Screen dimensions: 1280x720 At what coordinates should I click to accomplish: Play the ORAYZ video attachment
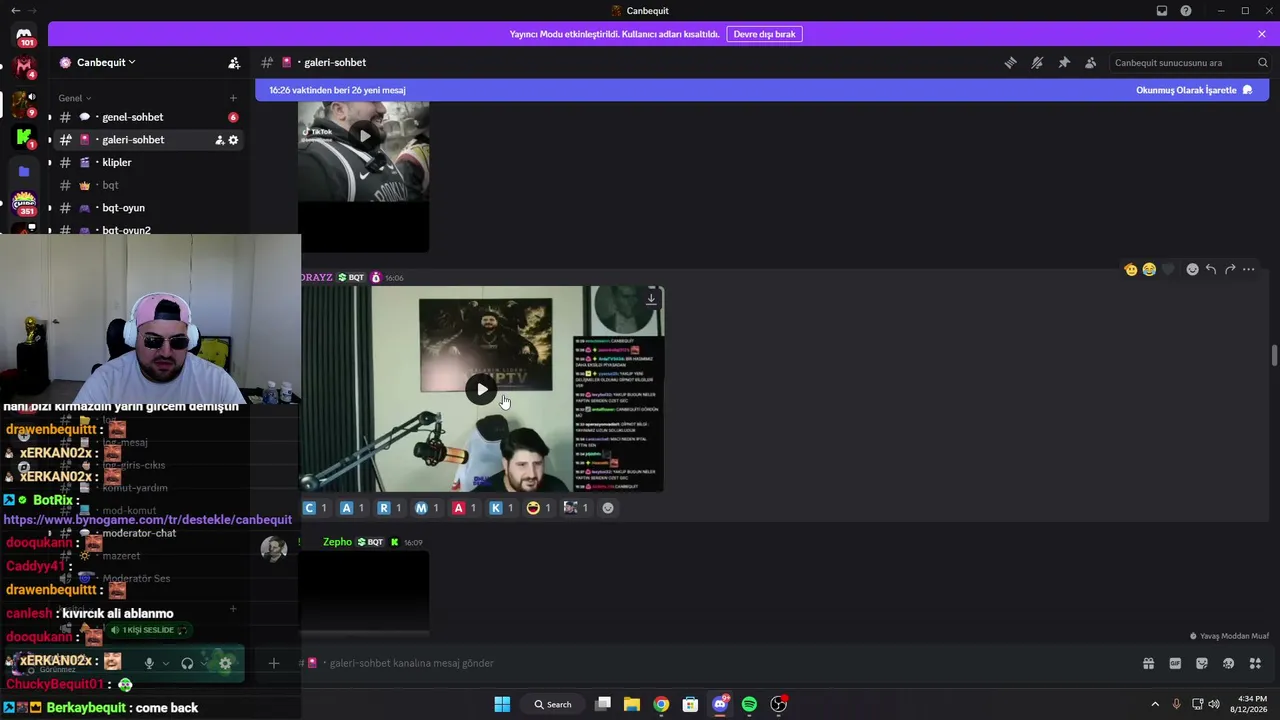click(482, 390)
